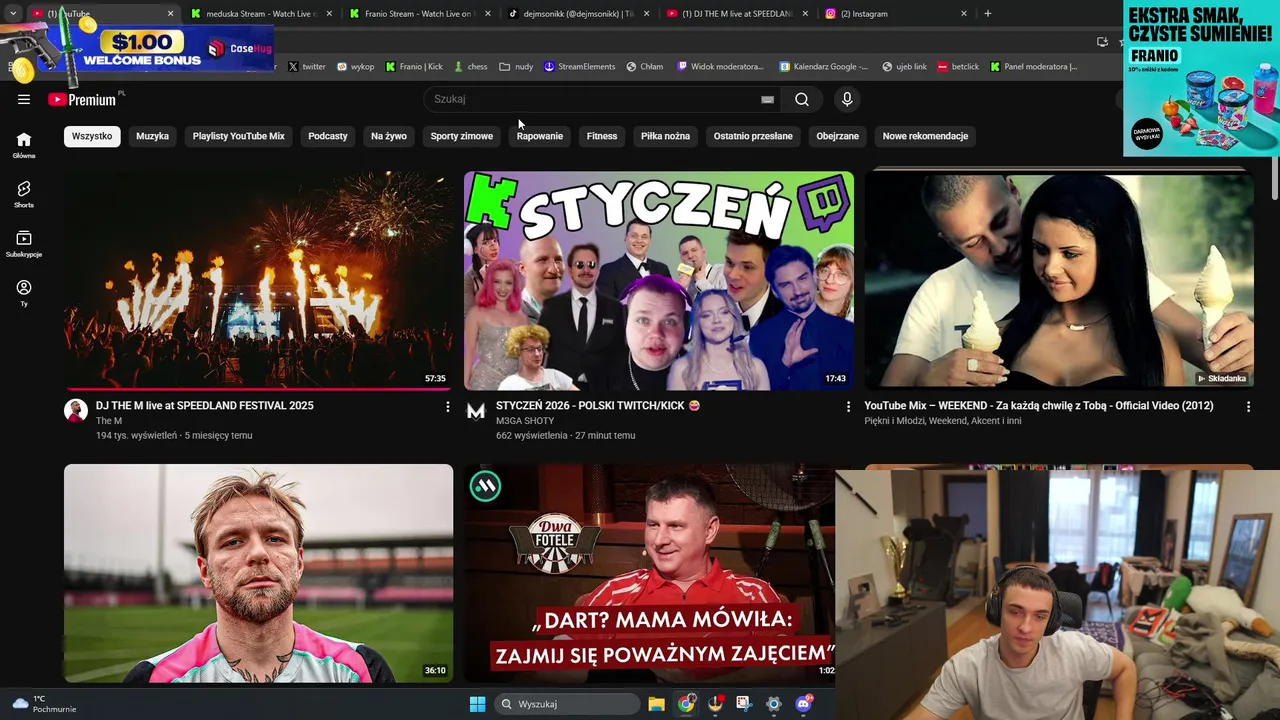Image resolution: width=1280 pixels, height=720 pixels.
Task: Select the Obejrzane filter chip
Action: point(837,136)
